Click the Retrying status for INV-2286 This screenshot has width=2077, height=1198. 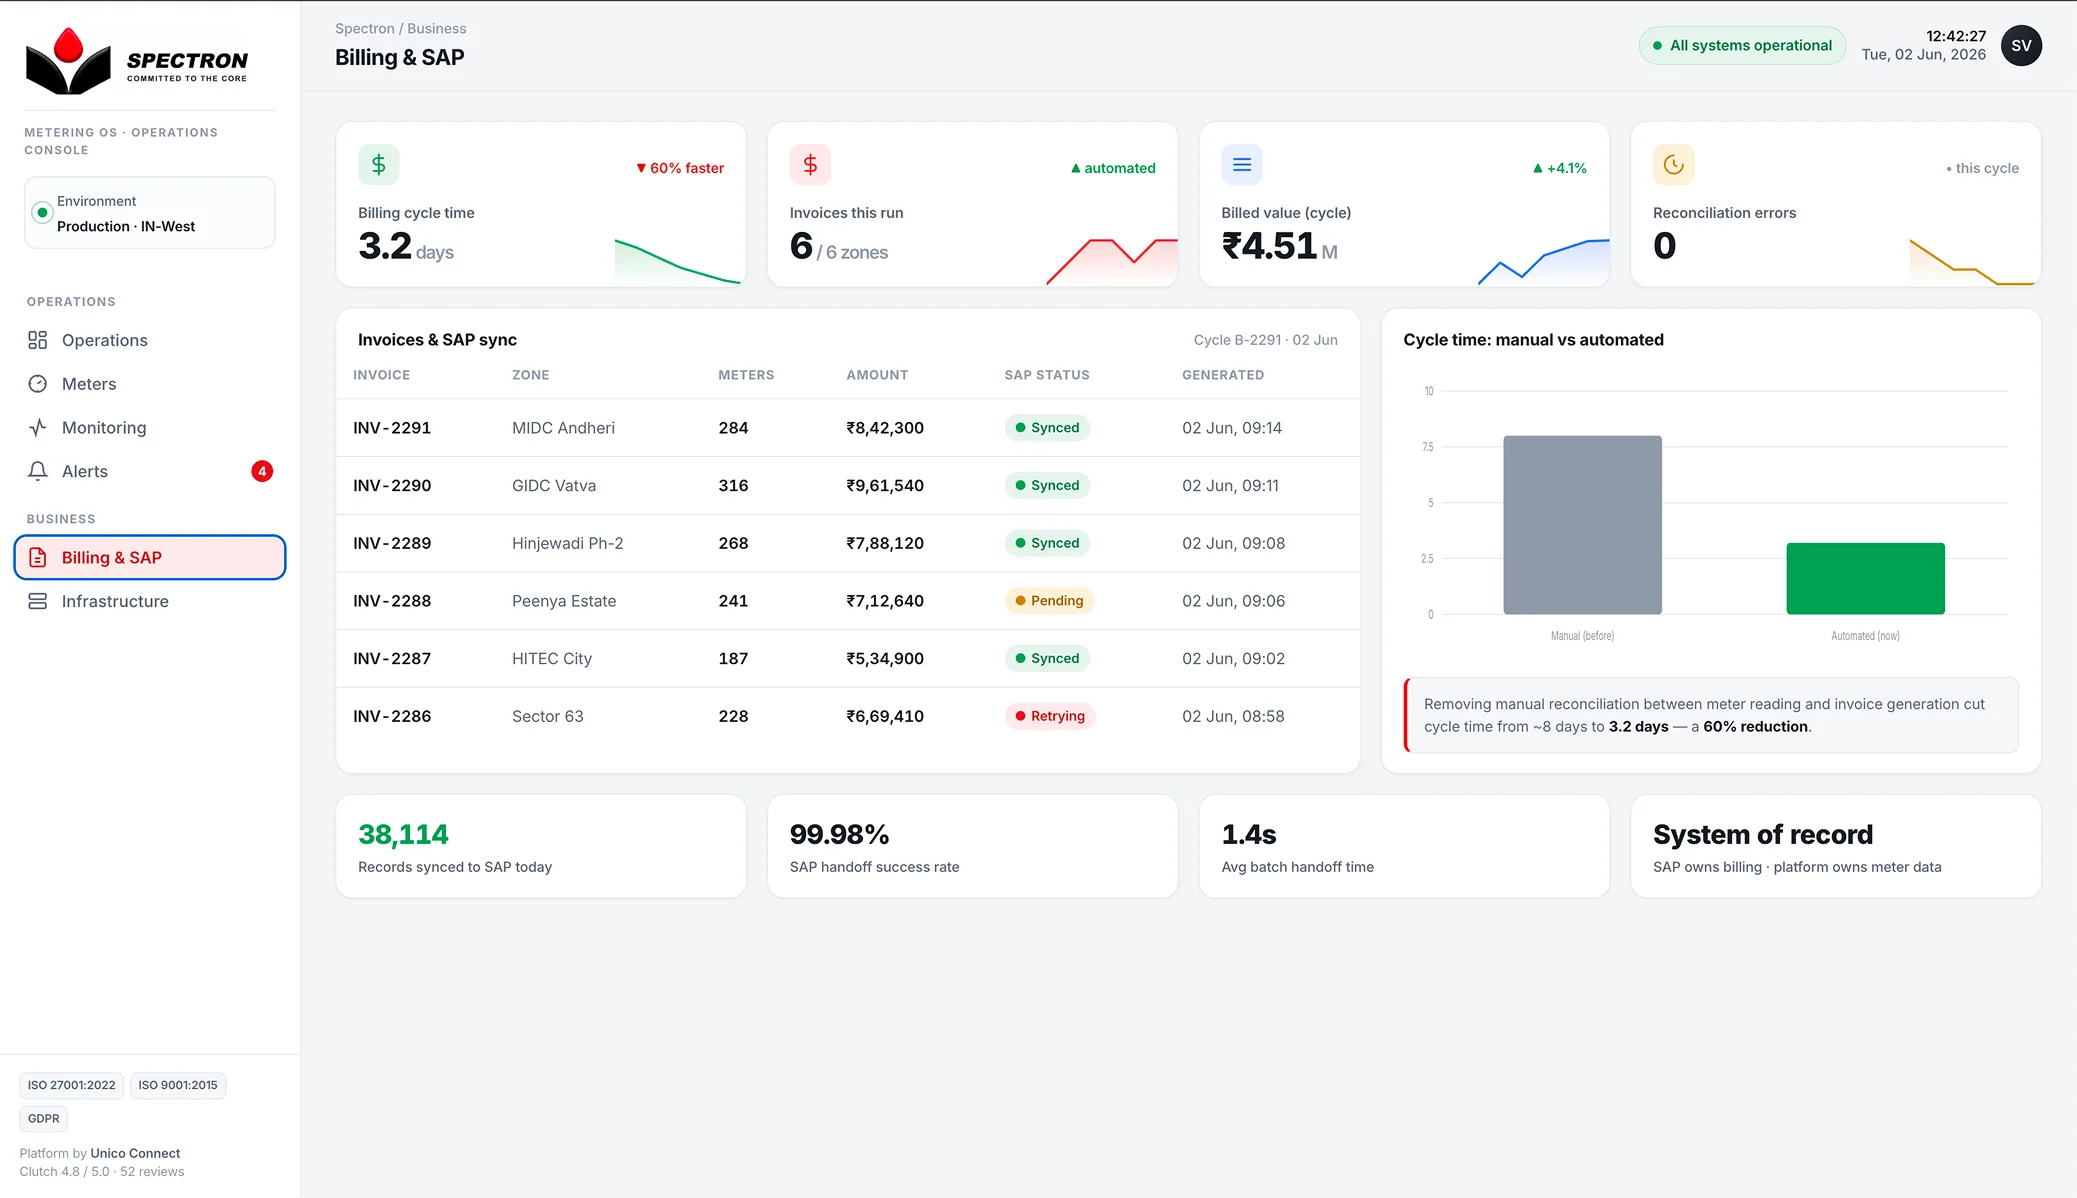click(1049, 716)
